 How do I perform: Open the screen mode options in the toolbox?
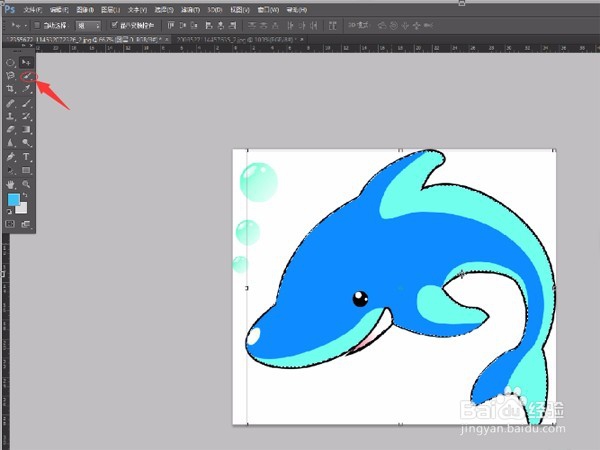tap(27, 224)
